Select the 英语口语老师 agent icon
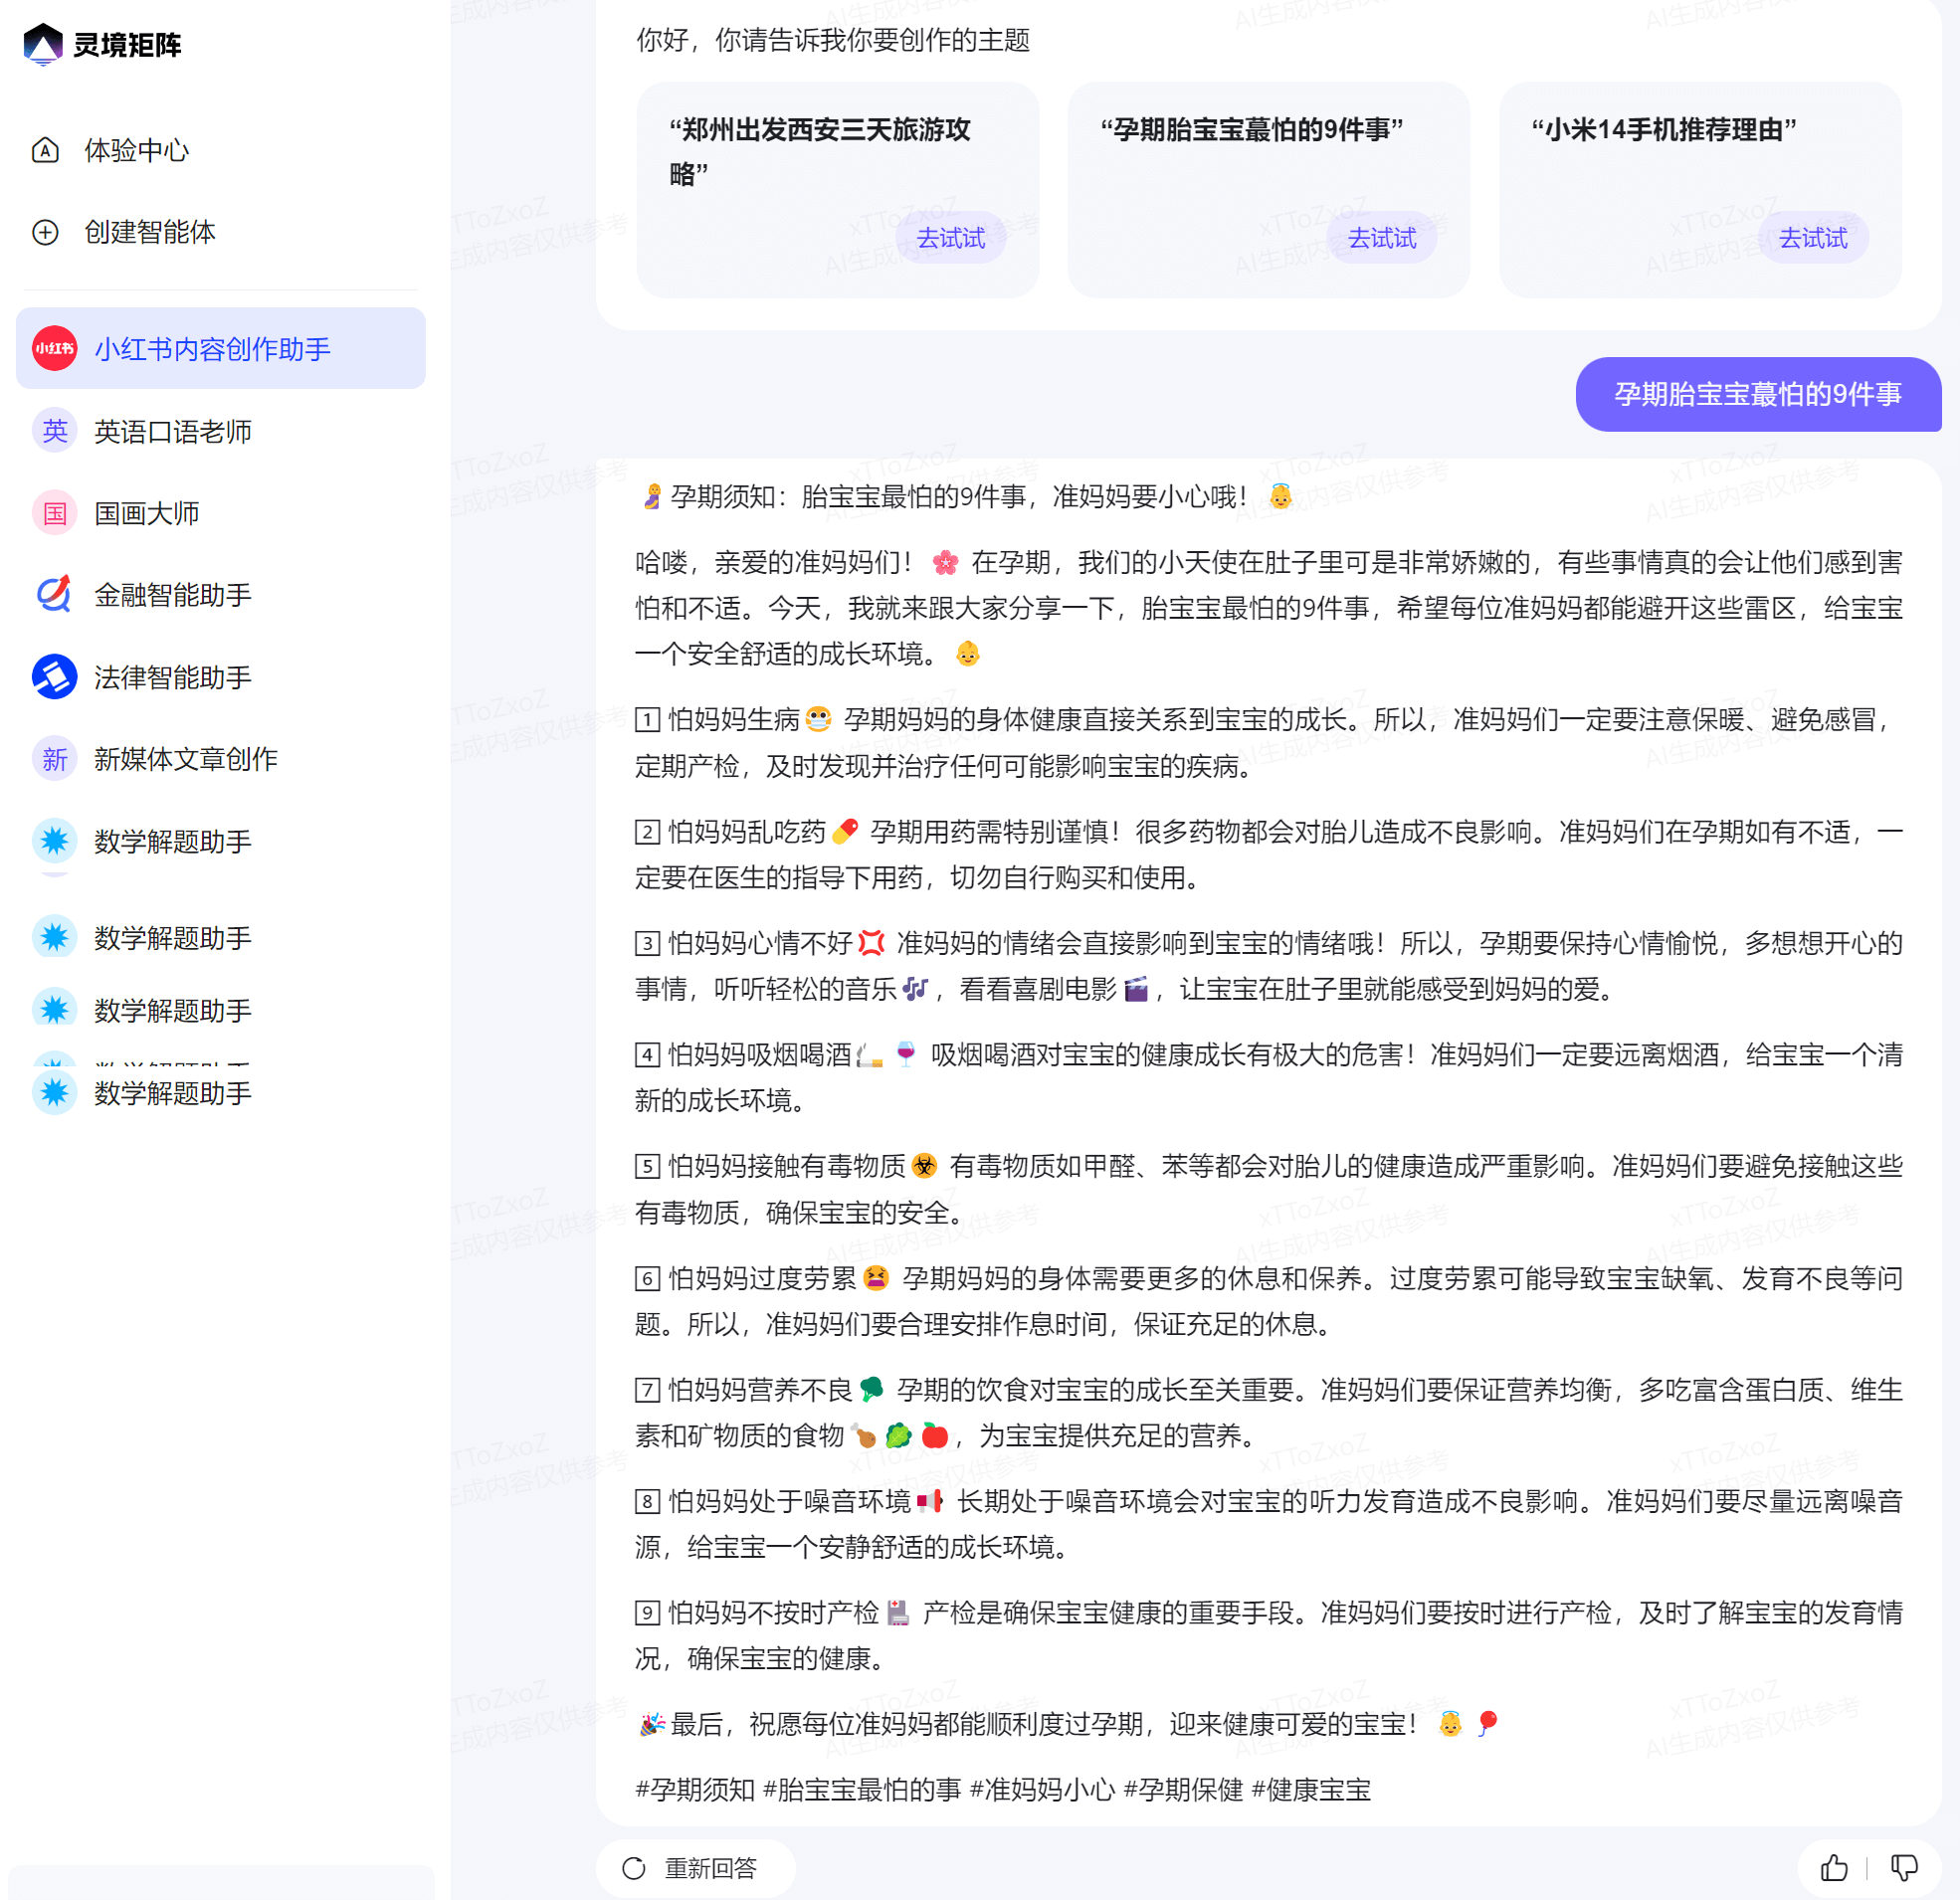 pyautogui.click(x=54, y=430)
